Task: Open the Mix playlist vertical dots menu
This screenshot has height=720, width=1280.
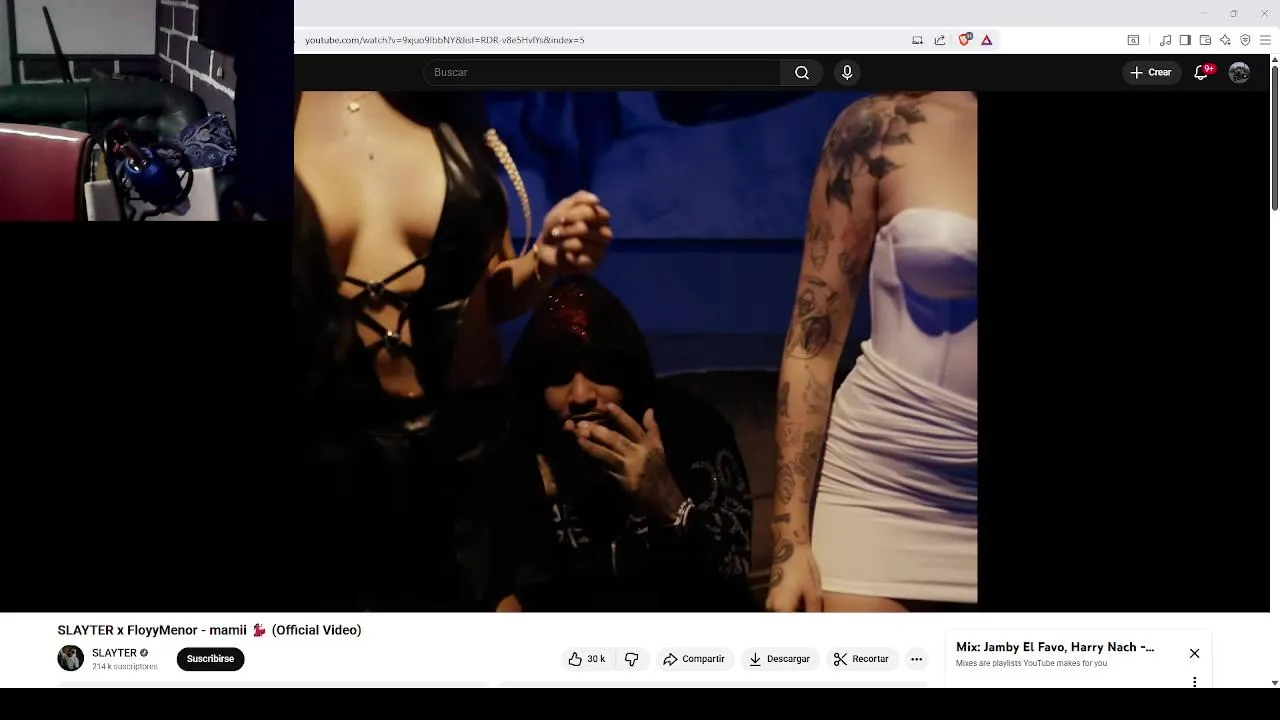Action: coord(1194,682)
